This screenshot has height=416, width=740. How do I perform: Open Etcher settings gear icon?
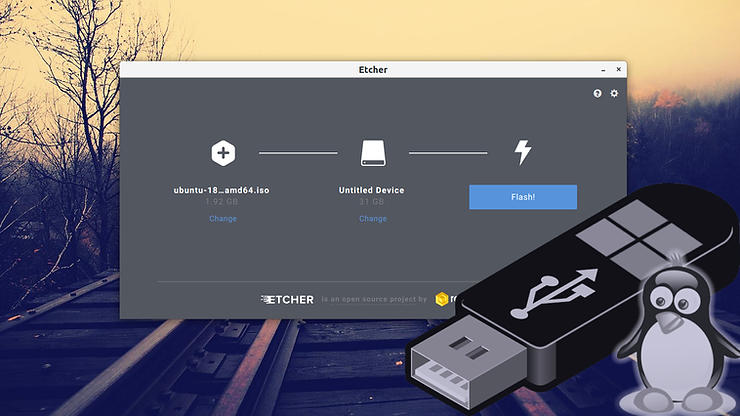[614, 93]
